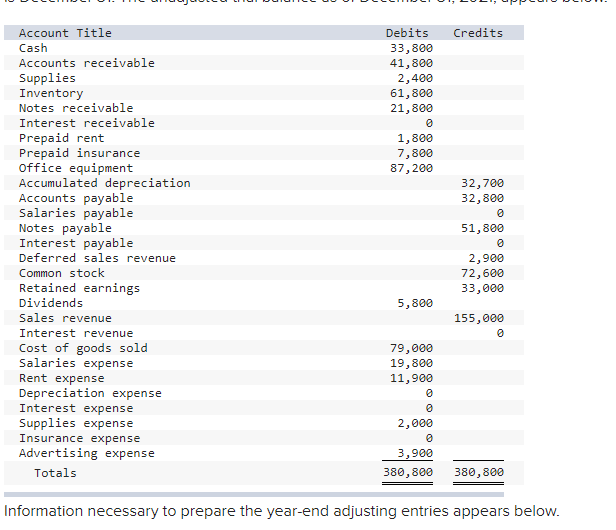Select the 'Supplies' account label
Screen dimensions: 616x530
pyautogui.click(x=47, y=78)
